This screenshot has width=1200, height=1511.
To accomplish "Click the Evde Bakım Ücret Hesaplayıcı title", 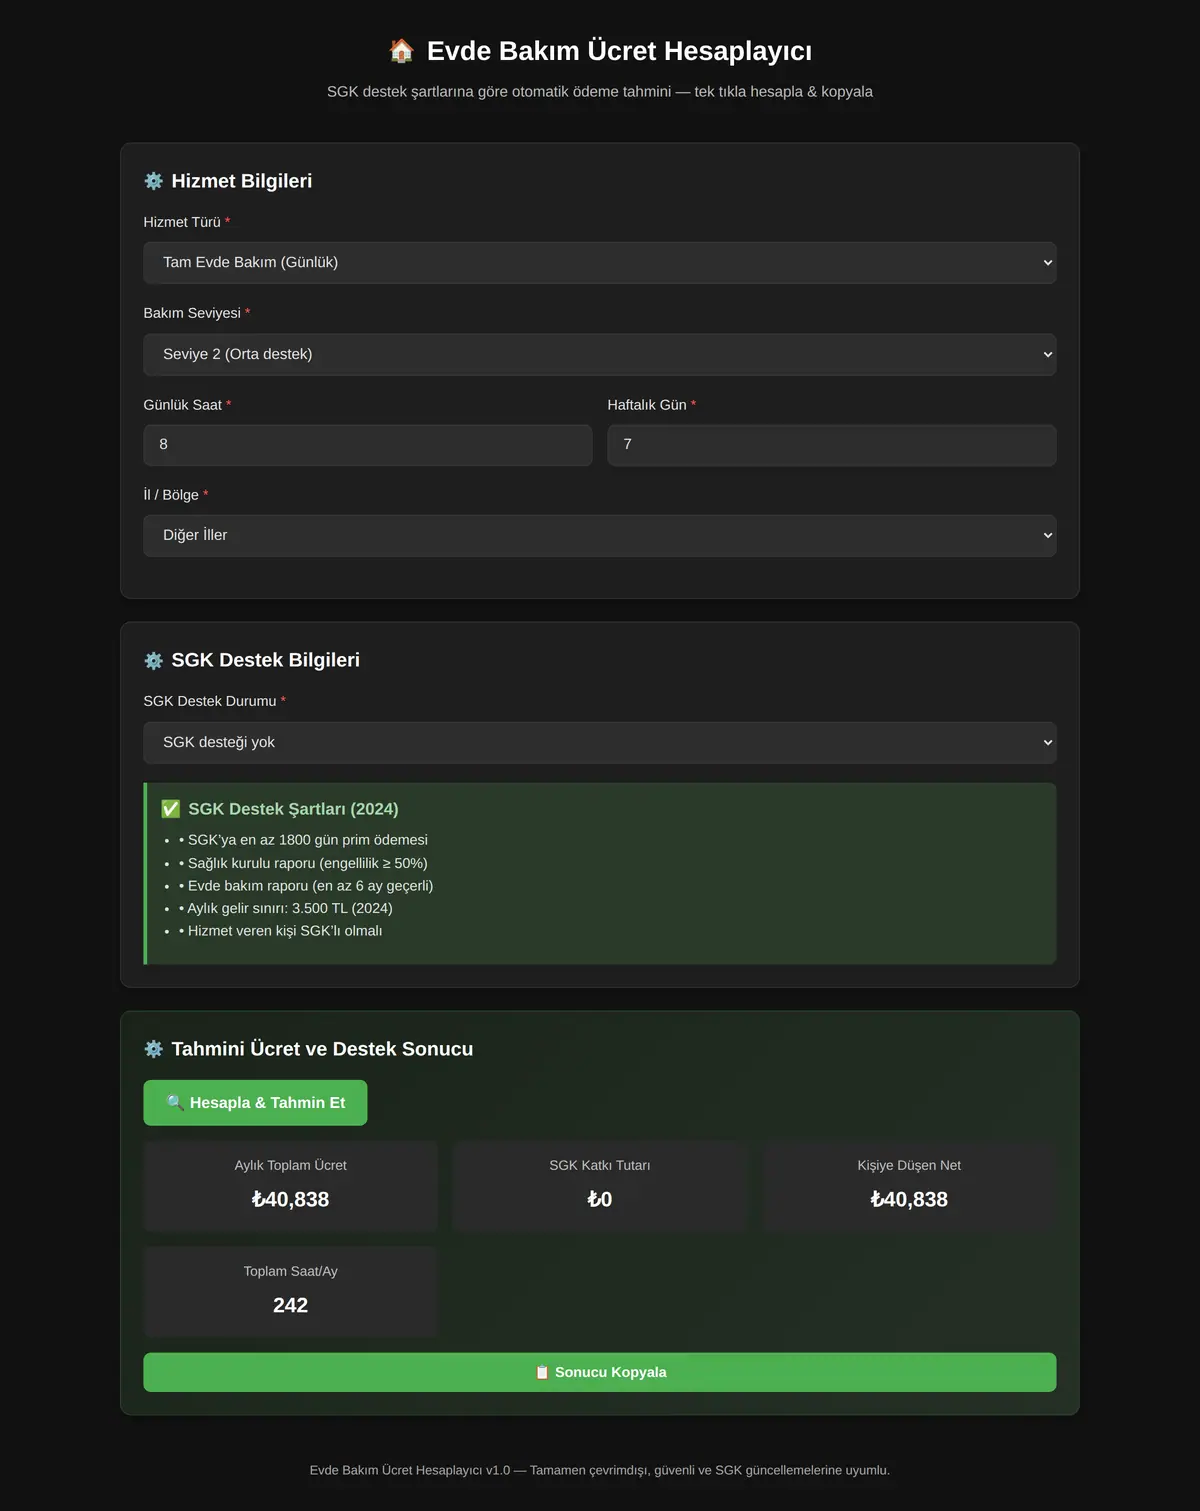I will pos(619,51).
